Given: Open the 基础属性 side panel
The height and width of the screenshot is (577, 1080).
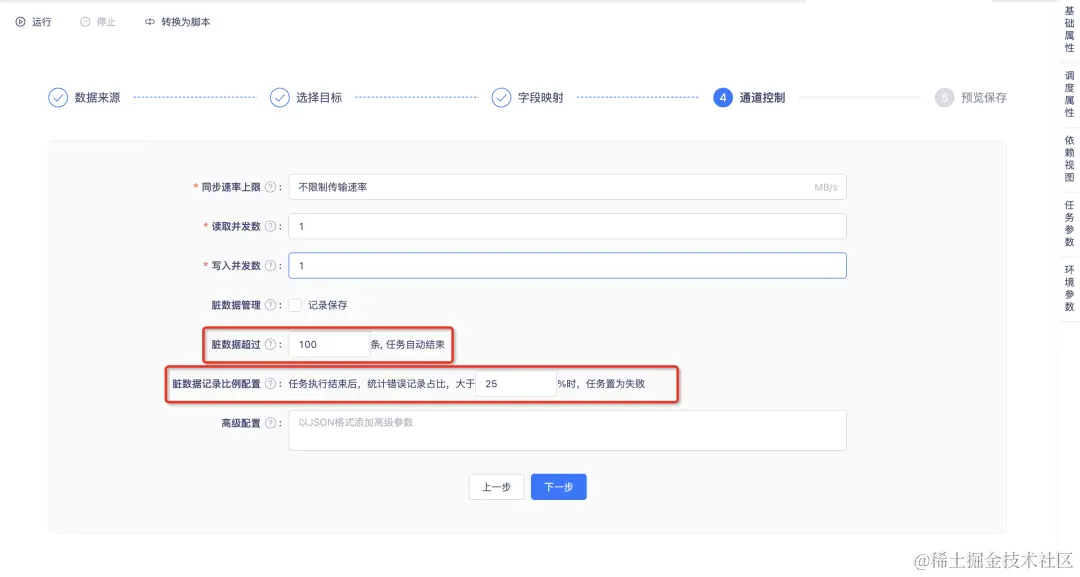Looking at the screenshot, I should [1069, 30].
